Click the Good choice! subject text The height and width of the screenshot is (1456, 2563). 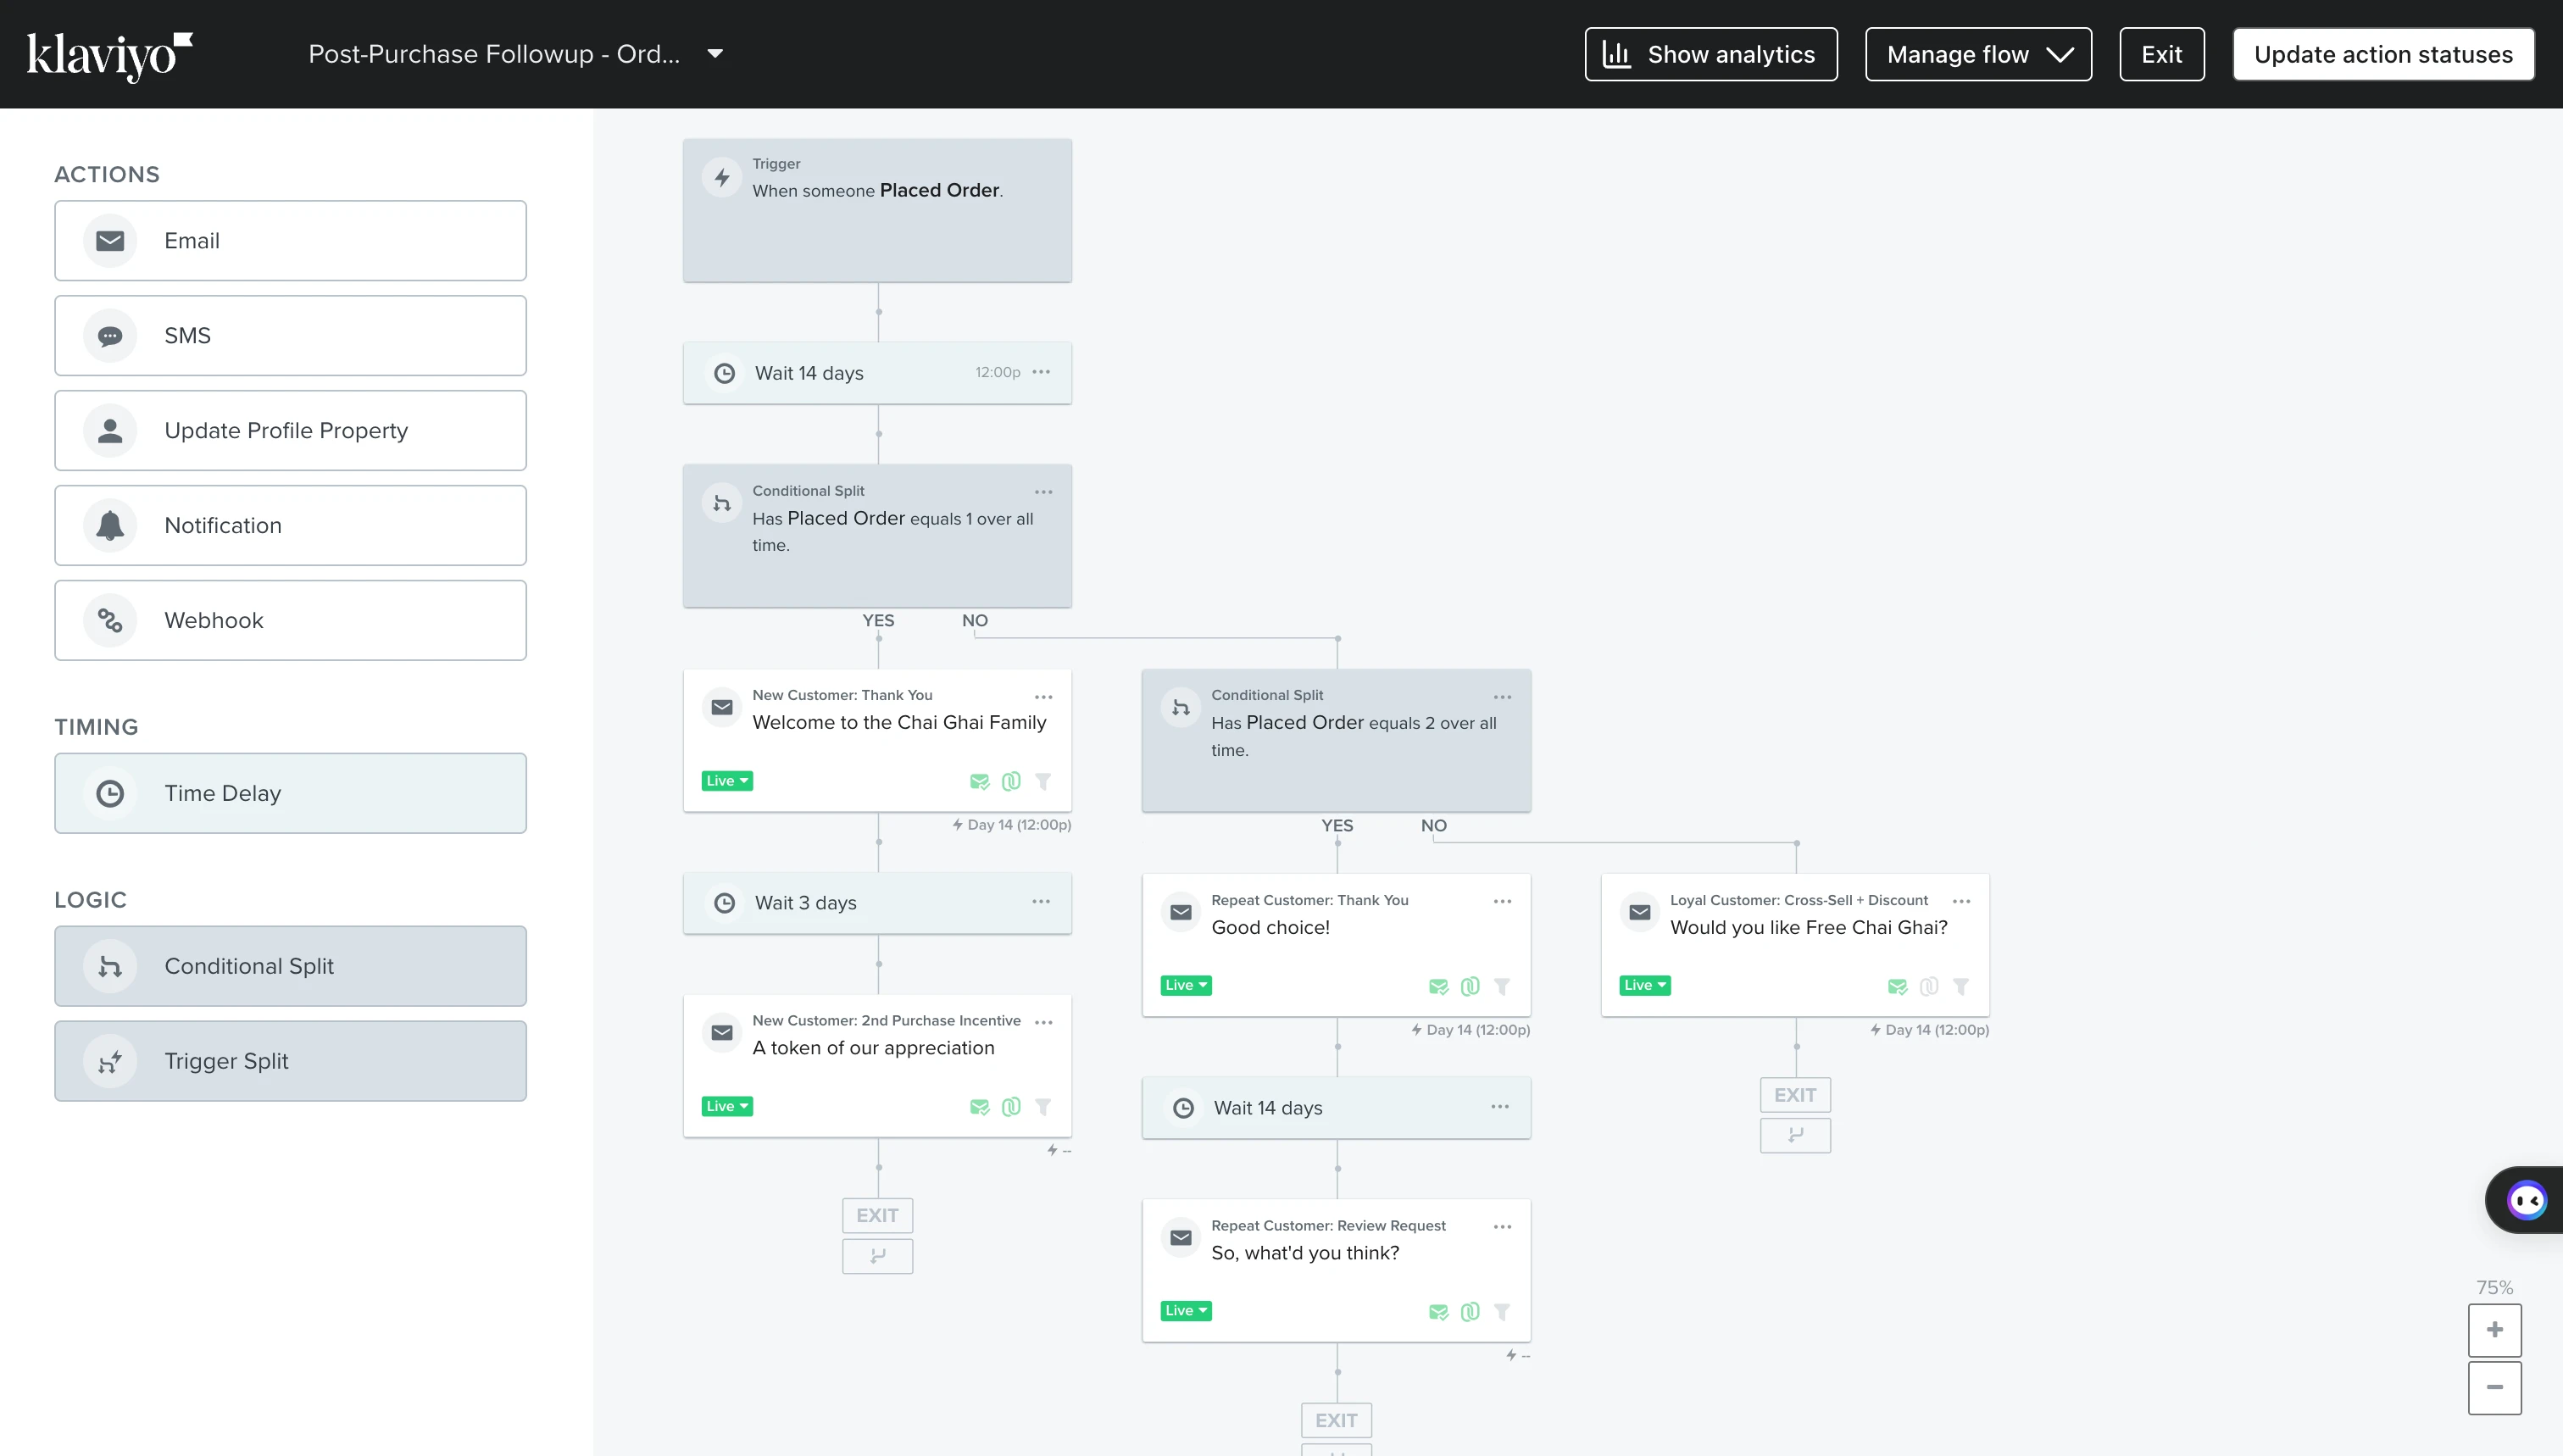click(1270, 927)
